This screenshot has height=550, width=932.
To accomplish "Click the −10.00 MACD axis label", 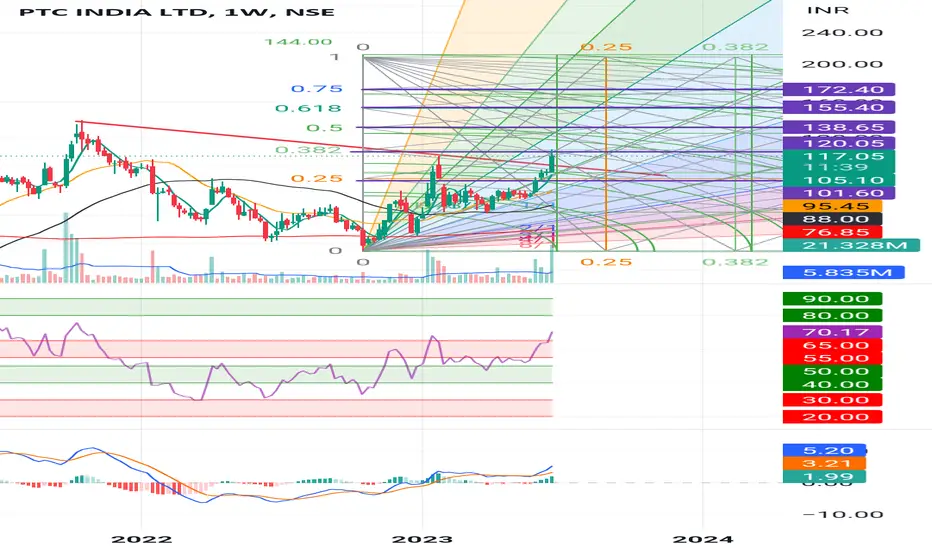I will coord(842,514).
